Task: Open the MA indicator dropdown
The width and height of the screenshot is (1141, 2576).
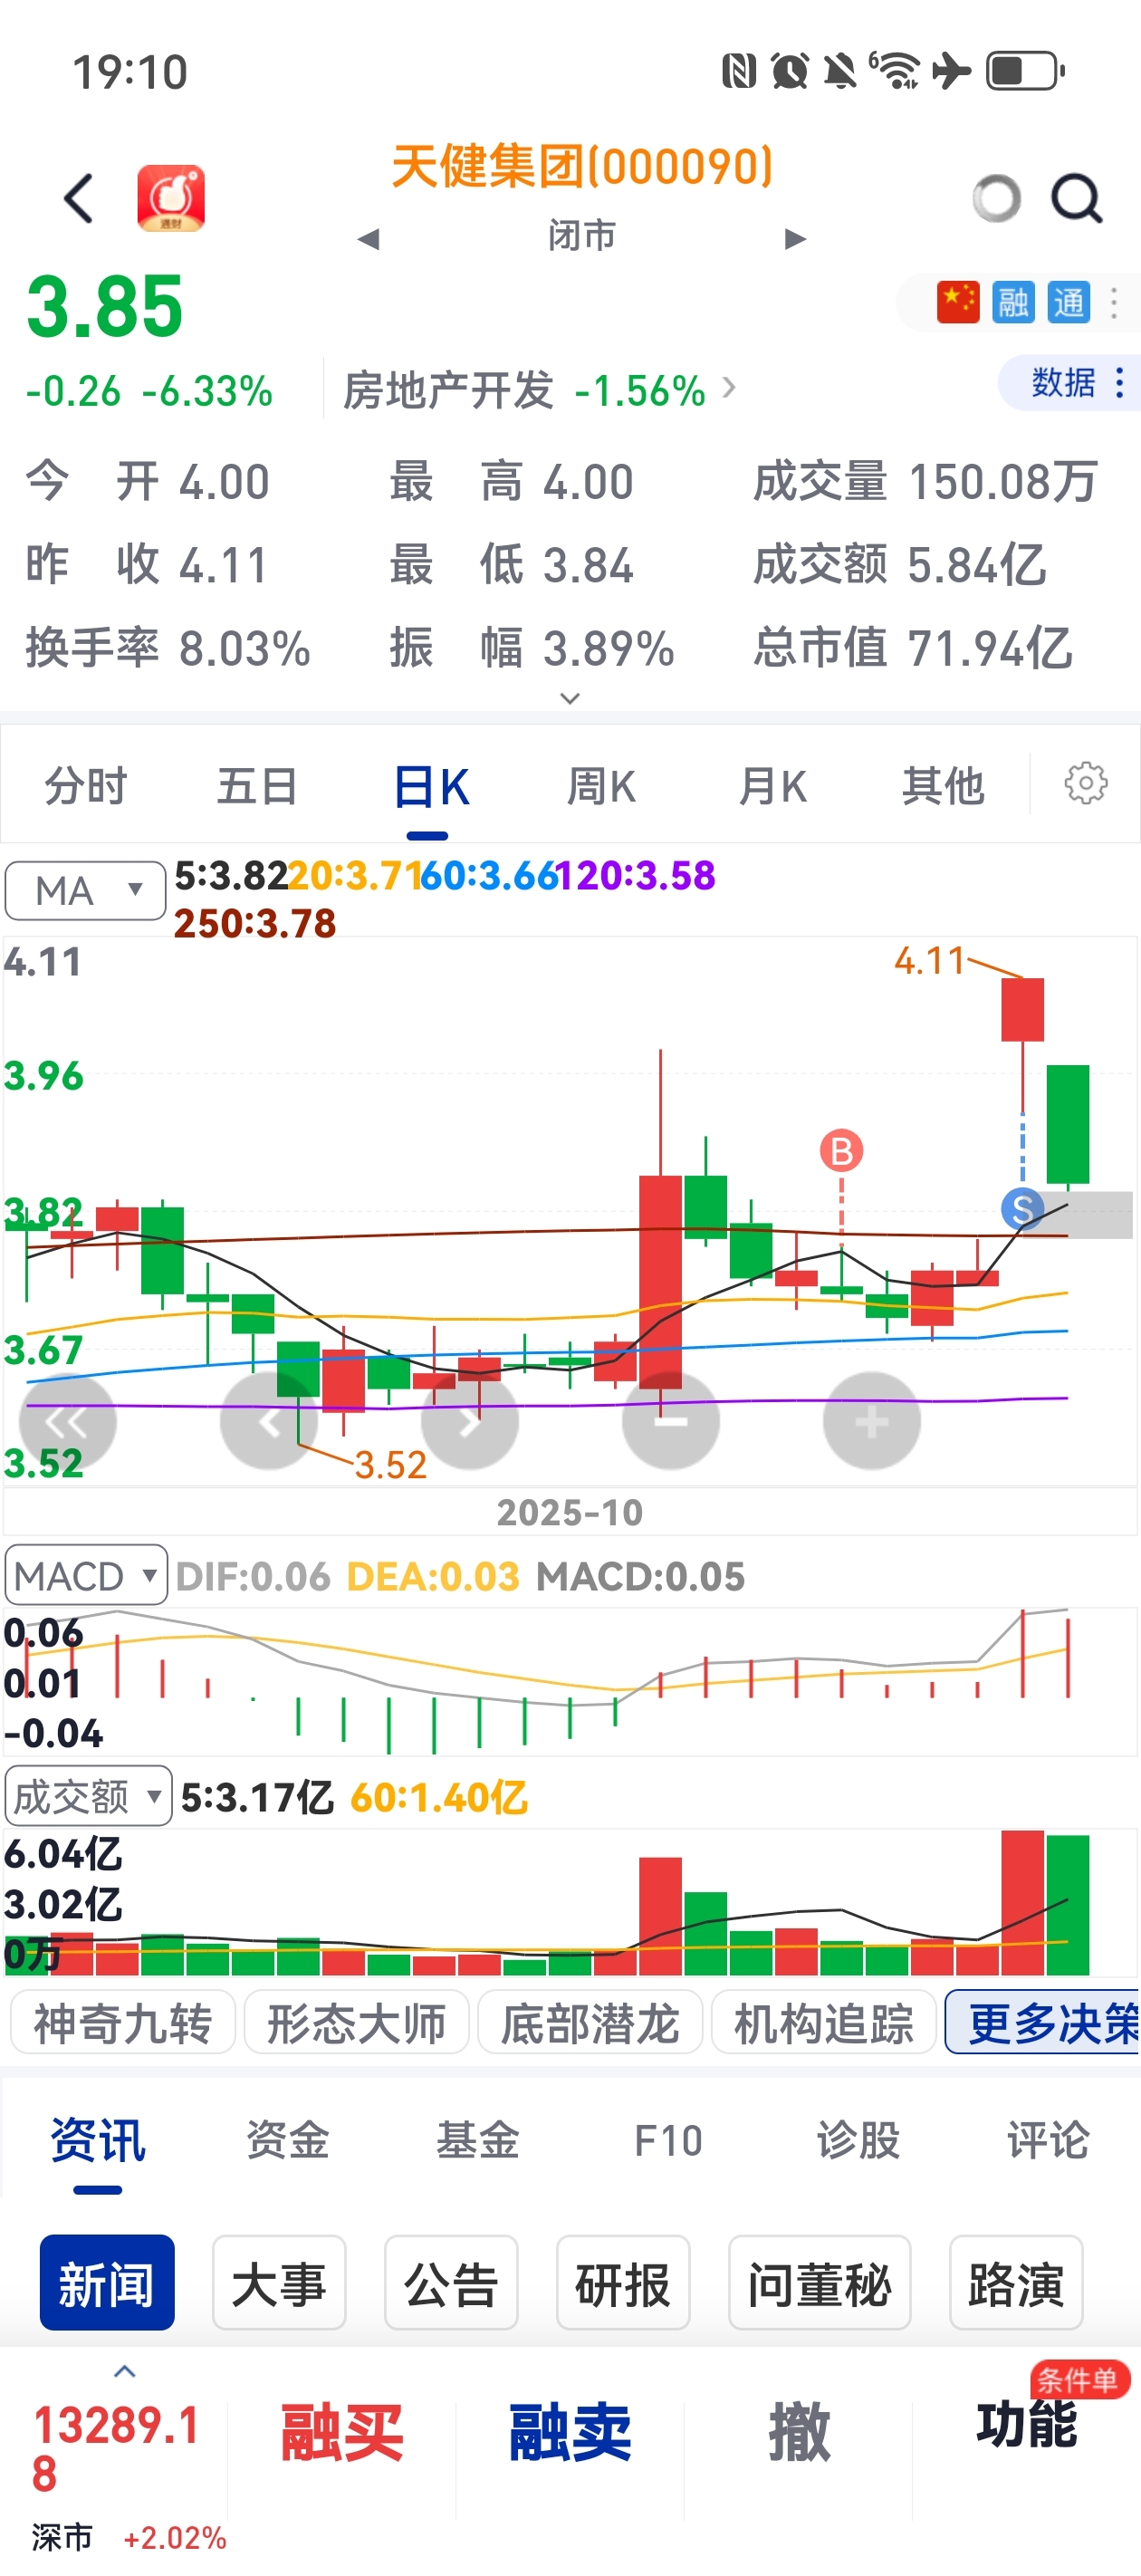Action: [86, 890]
